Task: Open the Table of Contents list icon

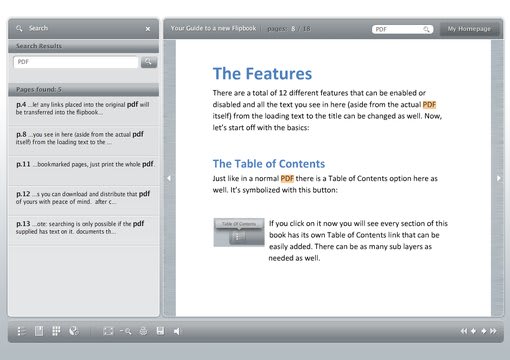Action: point(22,331)
